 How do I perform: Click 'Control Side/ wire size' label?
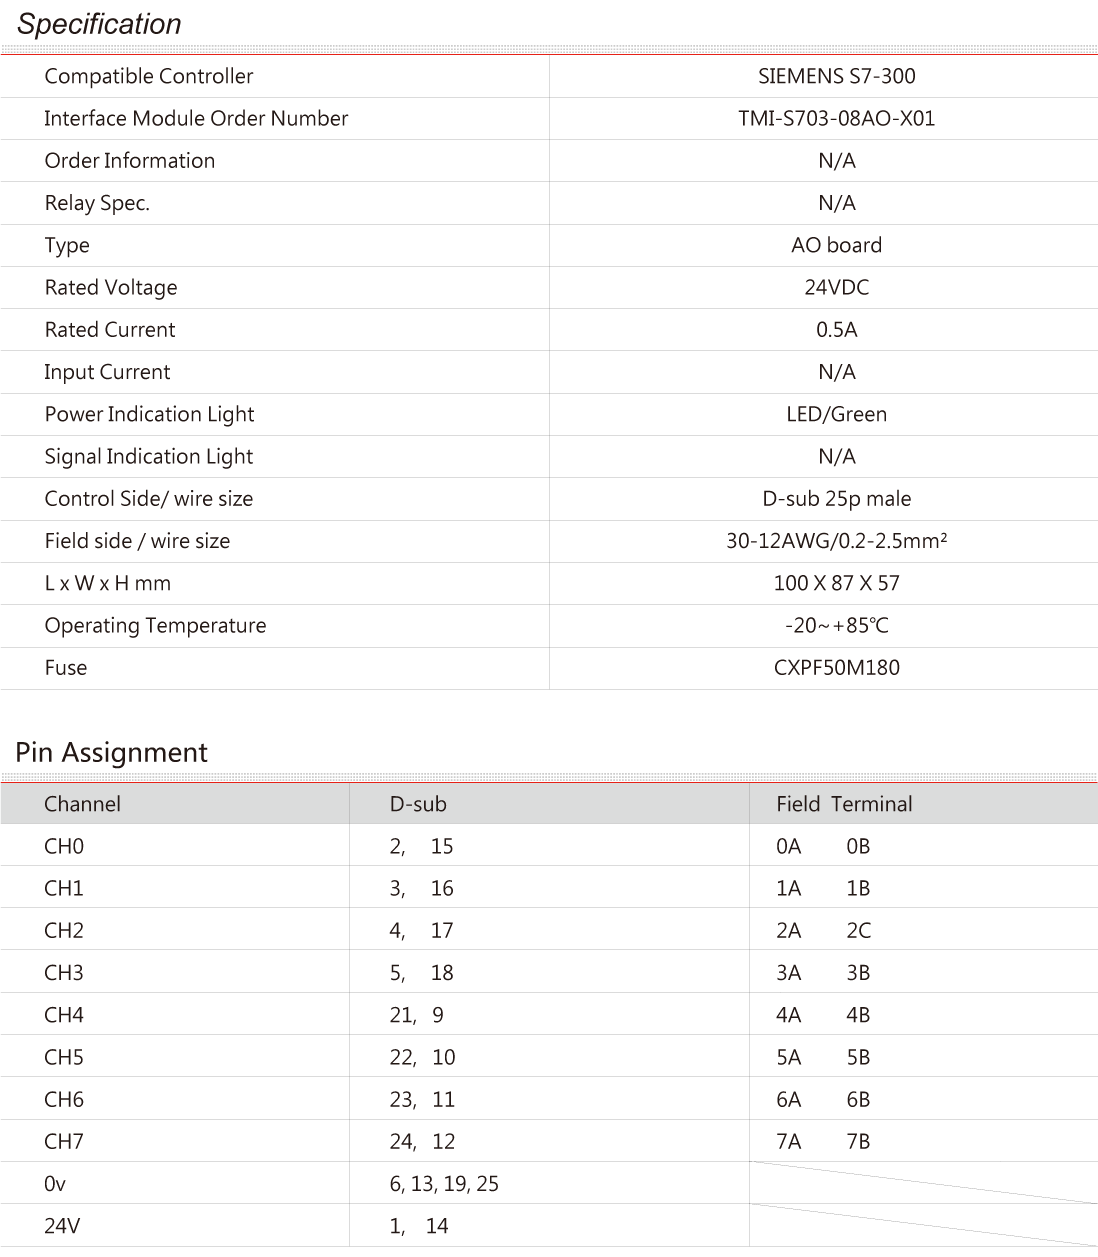pyautogui.click(x=149, y=498)
